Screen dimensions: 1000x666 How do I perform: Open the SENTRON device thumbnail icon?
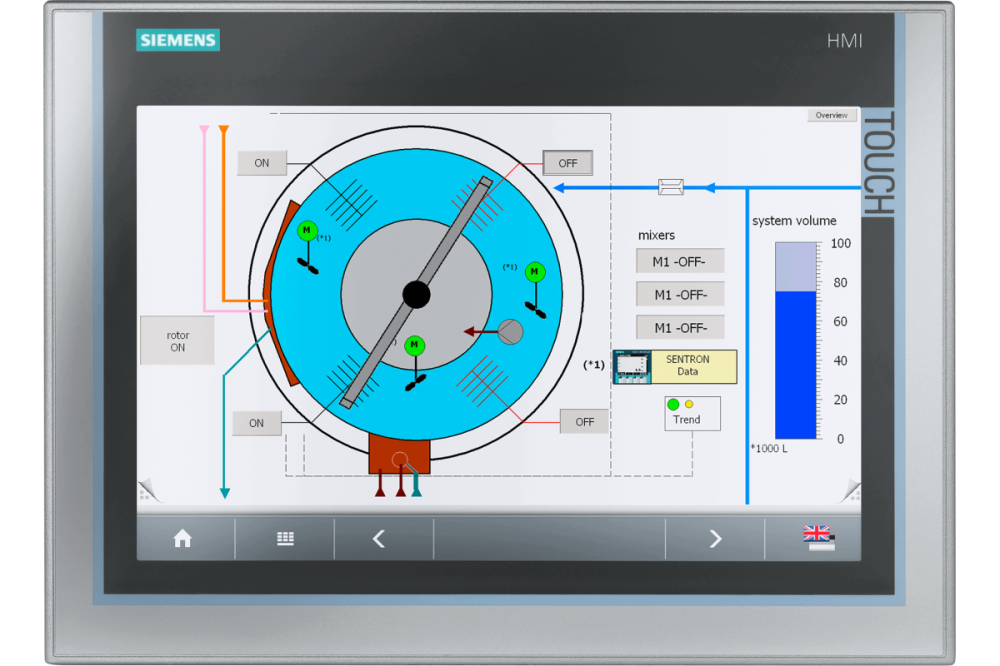632,367
